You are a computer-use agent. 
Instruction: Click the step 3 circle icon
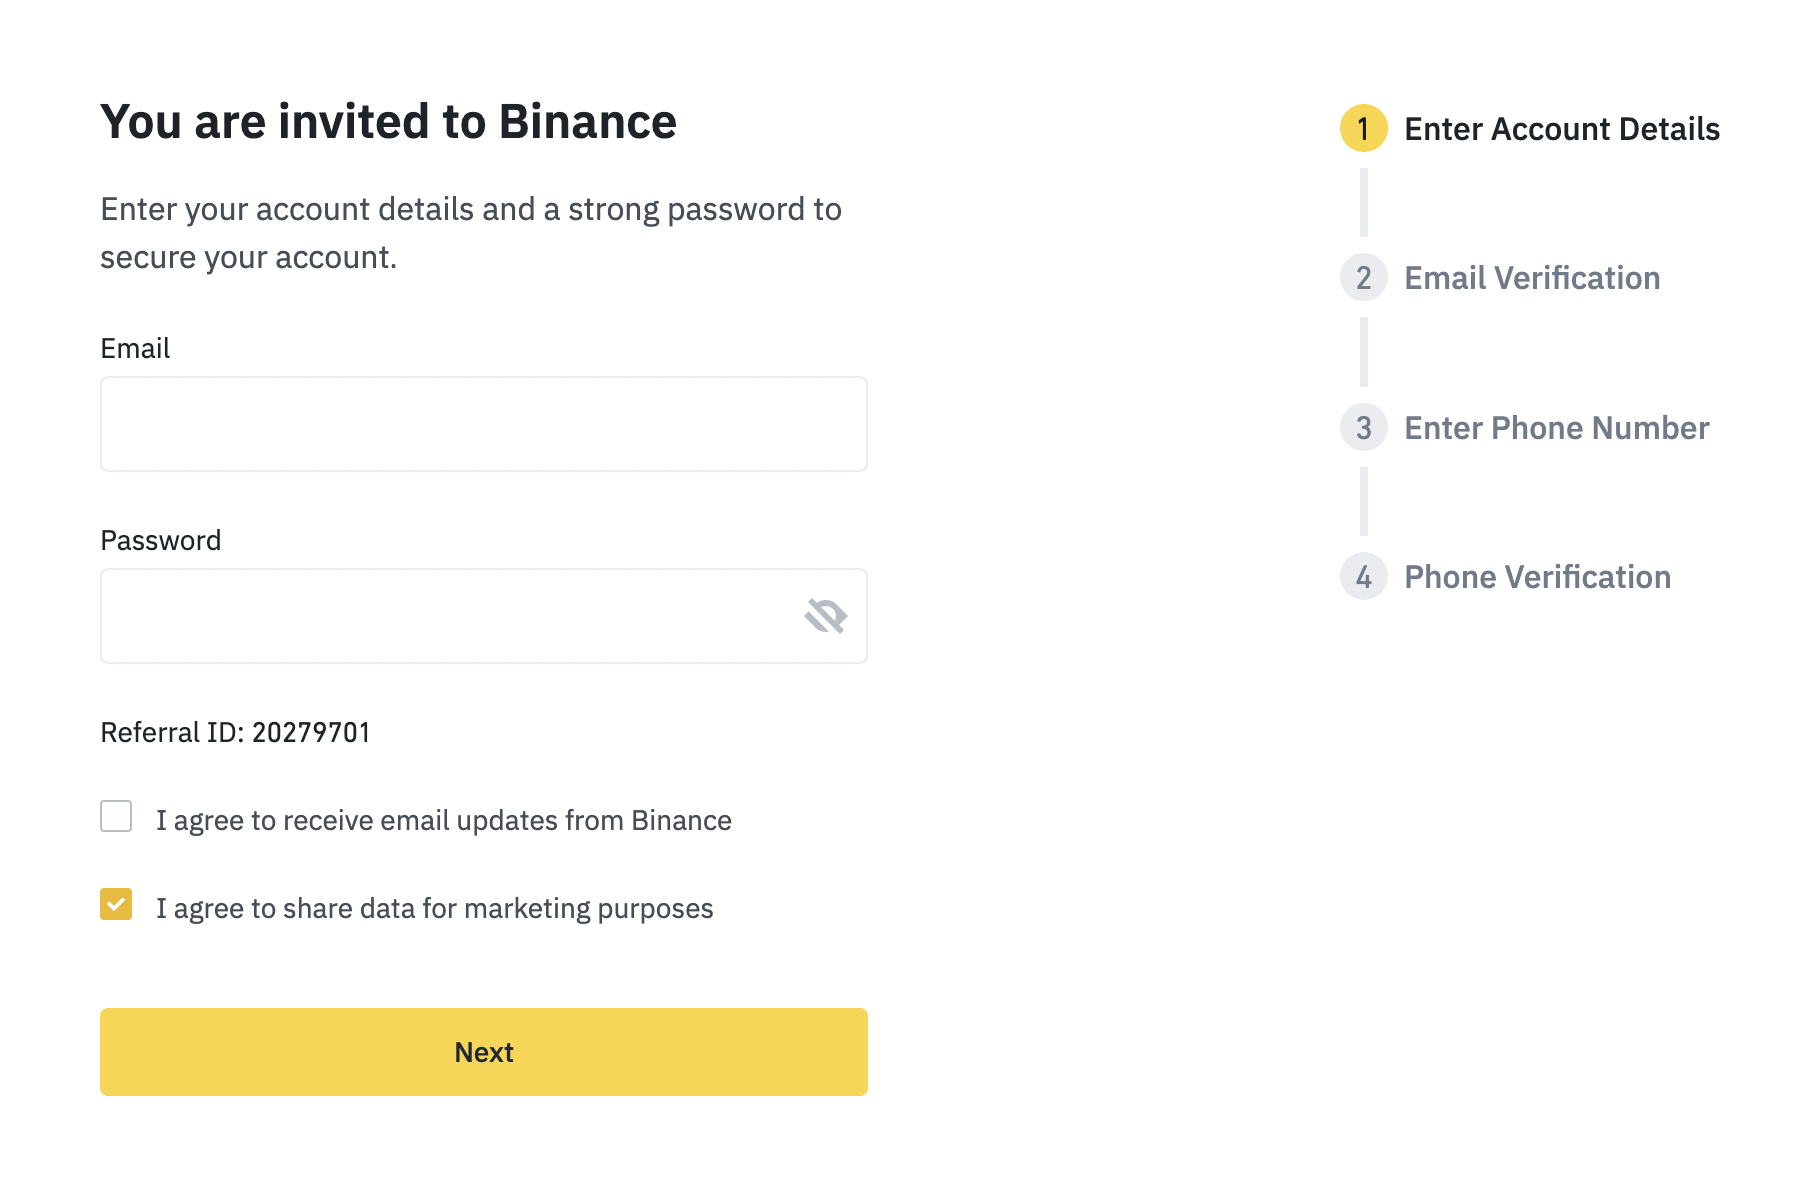(x=1363, y=428)
